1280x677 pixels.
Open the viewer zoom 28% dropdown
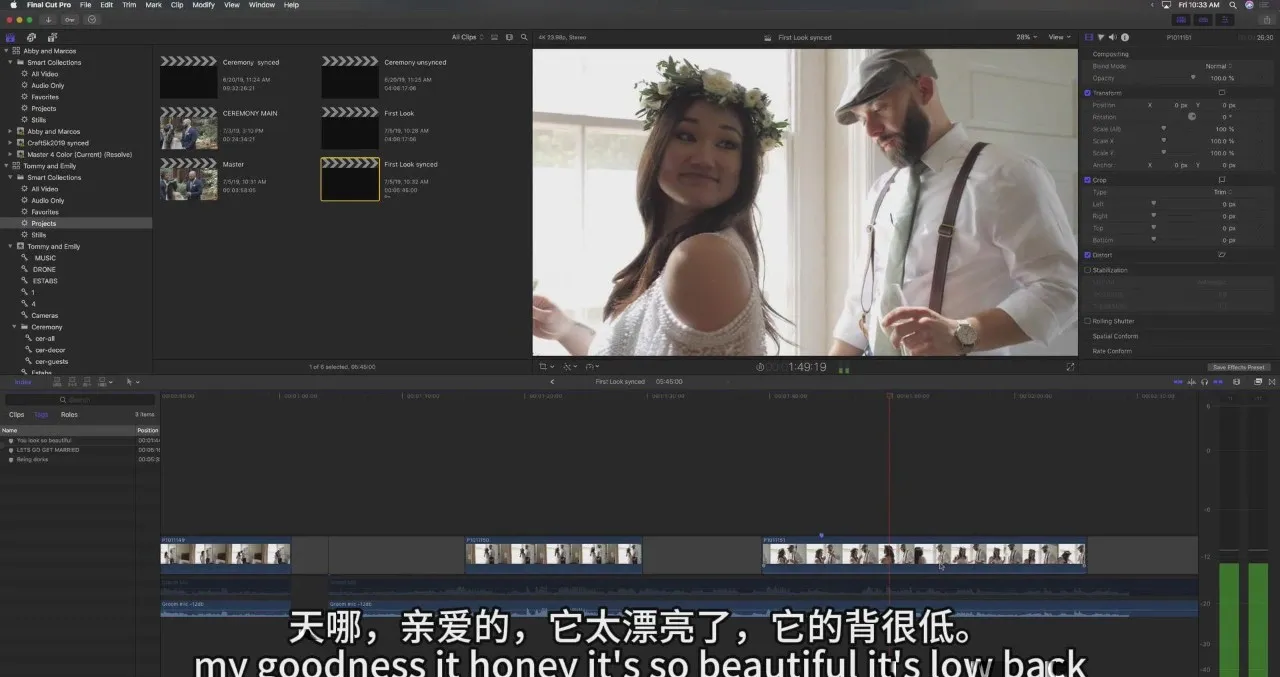coord(1026,37)
